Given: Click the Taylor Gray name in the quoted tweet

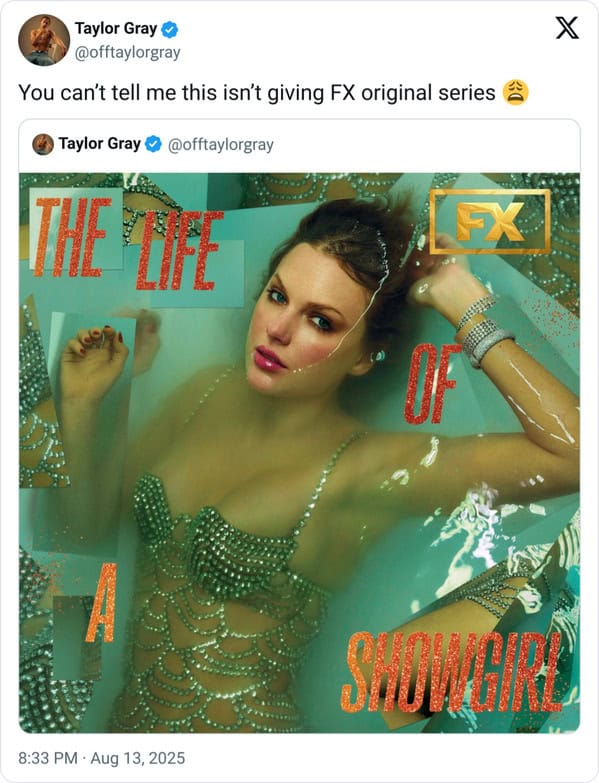Looking at the screenshot, I should coord(99,144).
